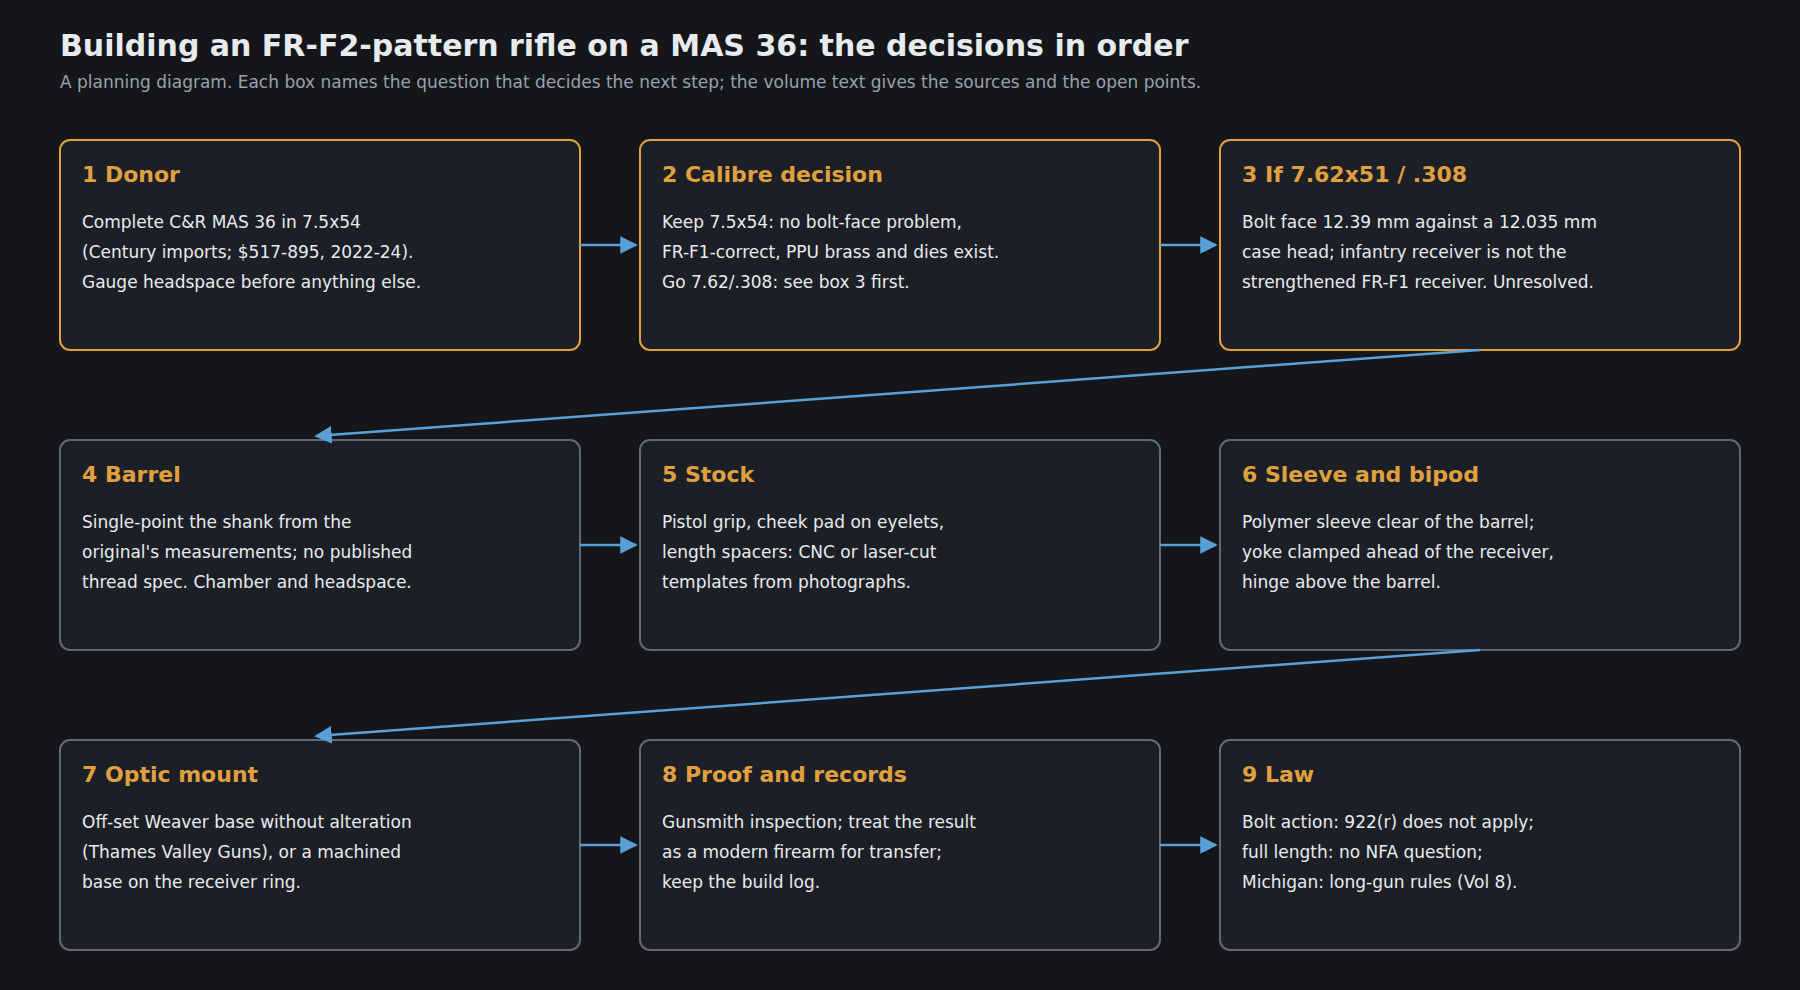This screenshot has width=1800, height=990.
Task: Click the '2 Calibre decision' heading
Action: point(772,174)
